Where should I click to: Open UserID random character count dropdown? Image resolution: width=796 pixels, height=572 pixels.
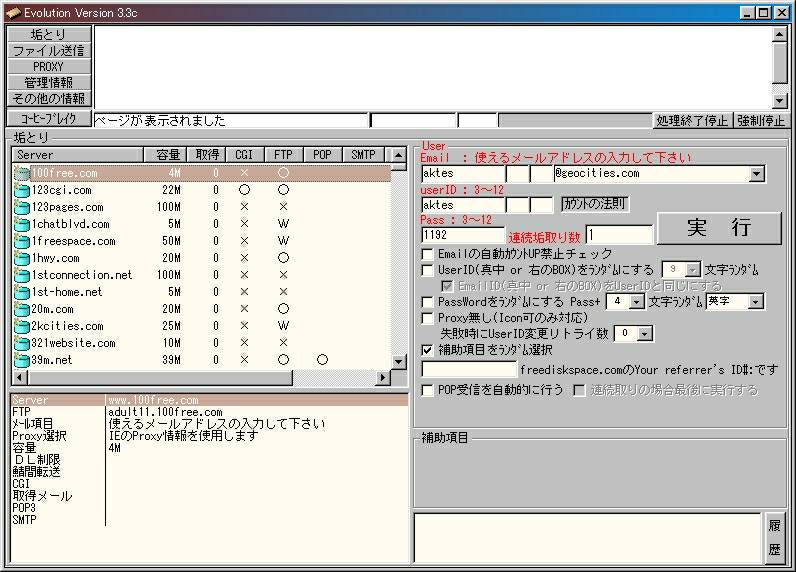pos(692,270)
